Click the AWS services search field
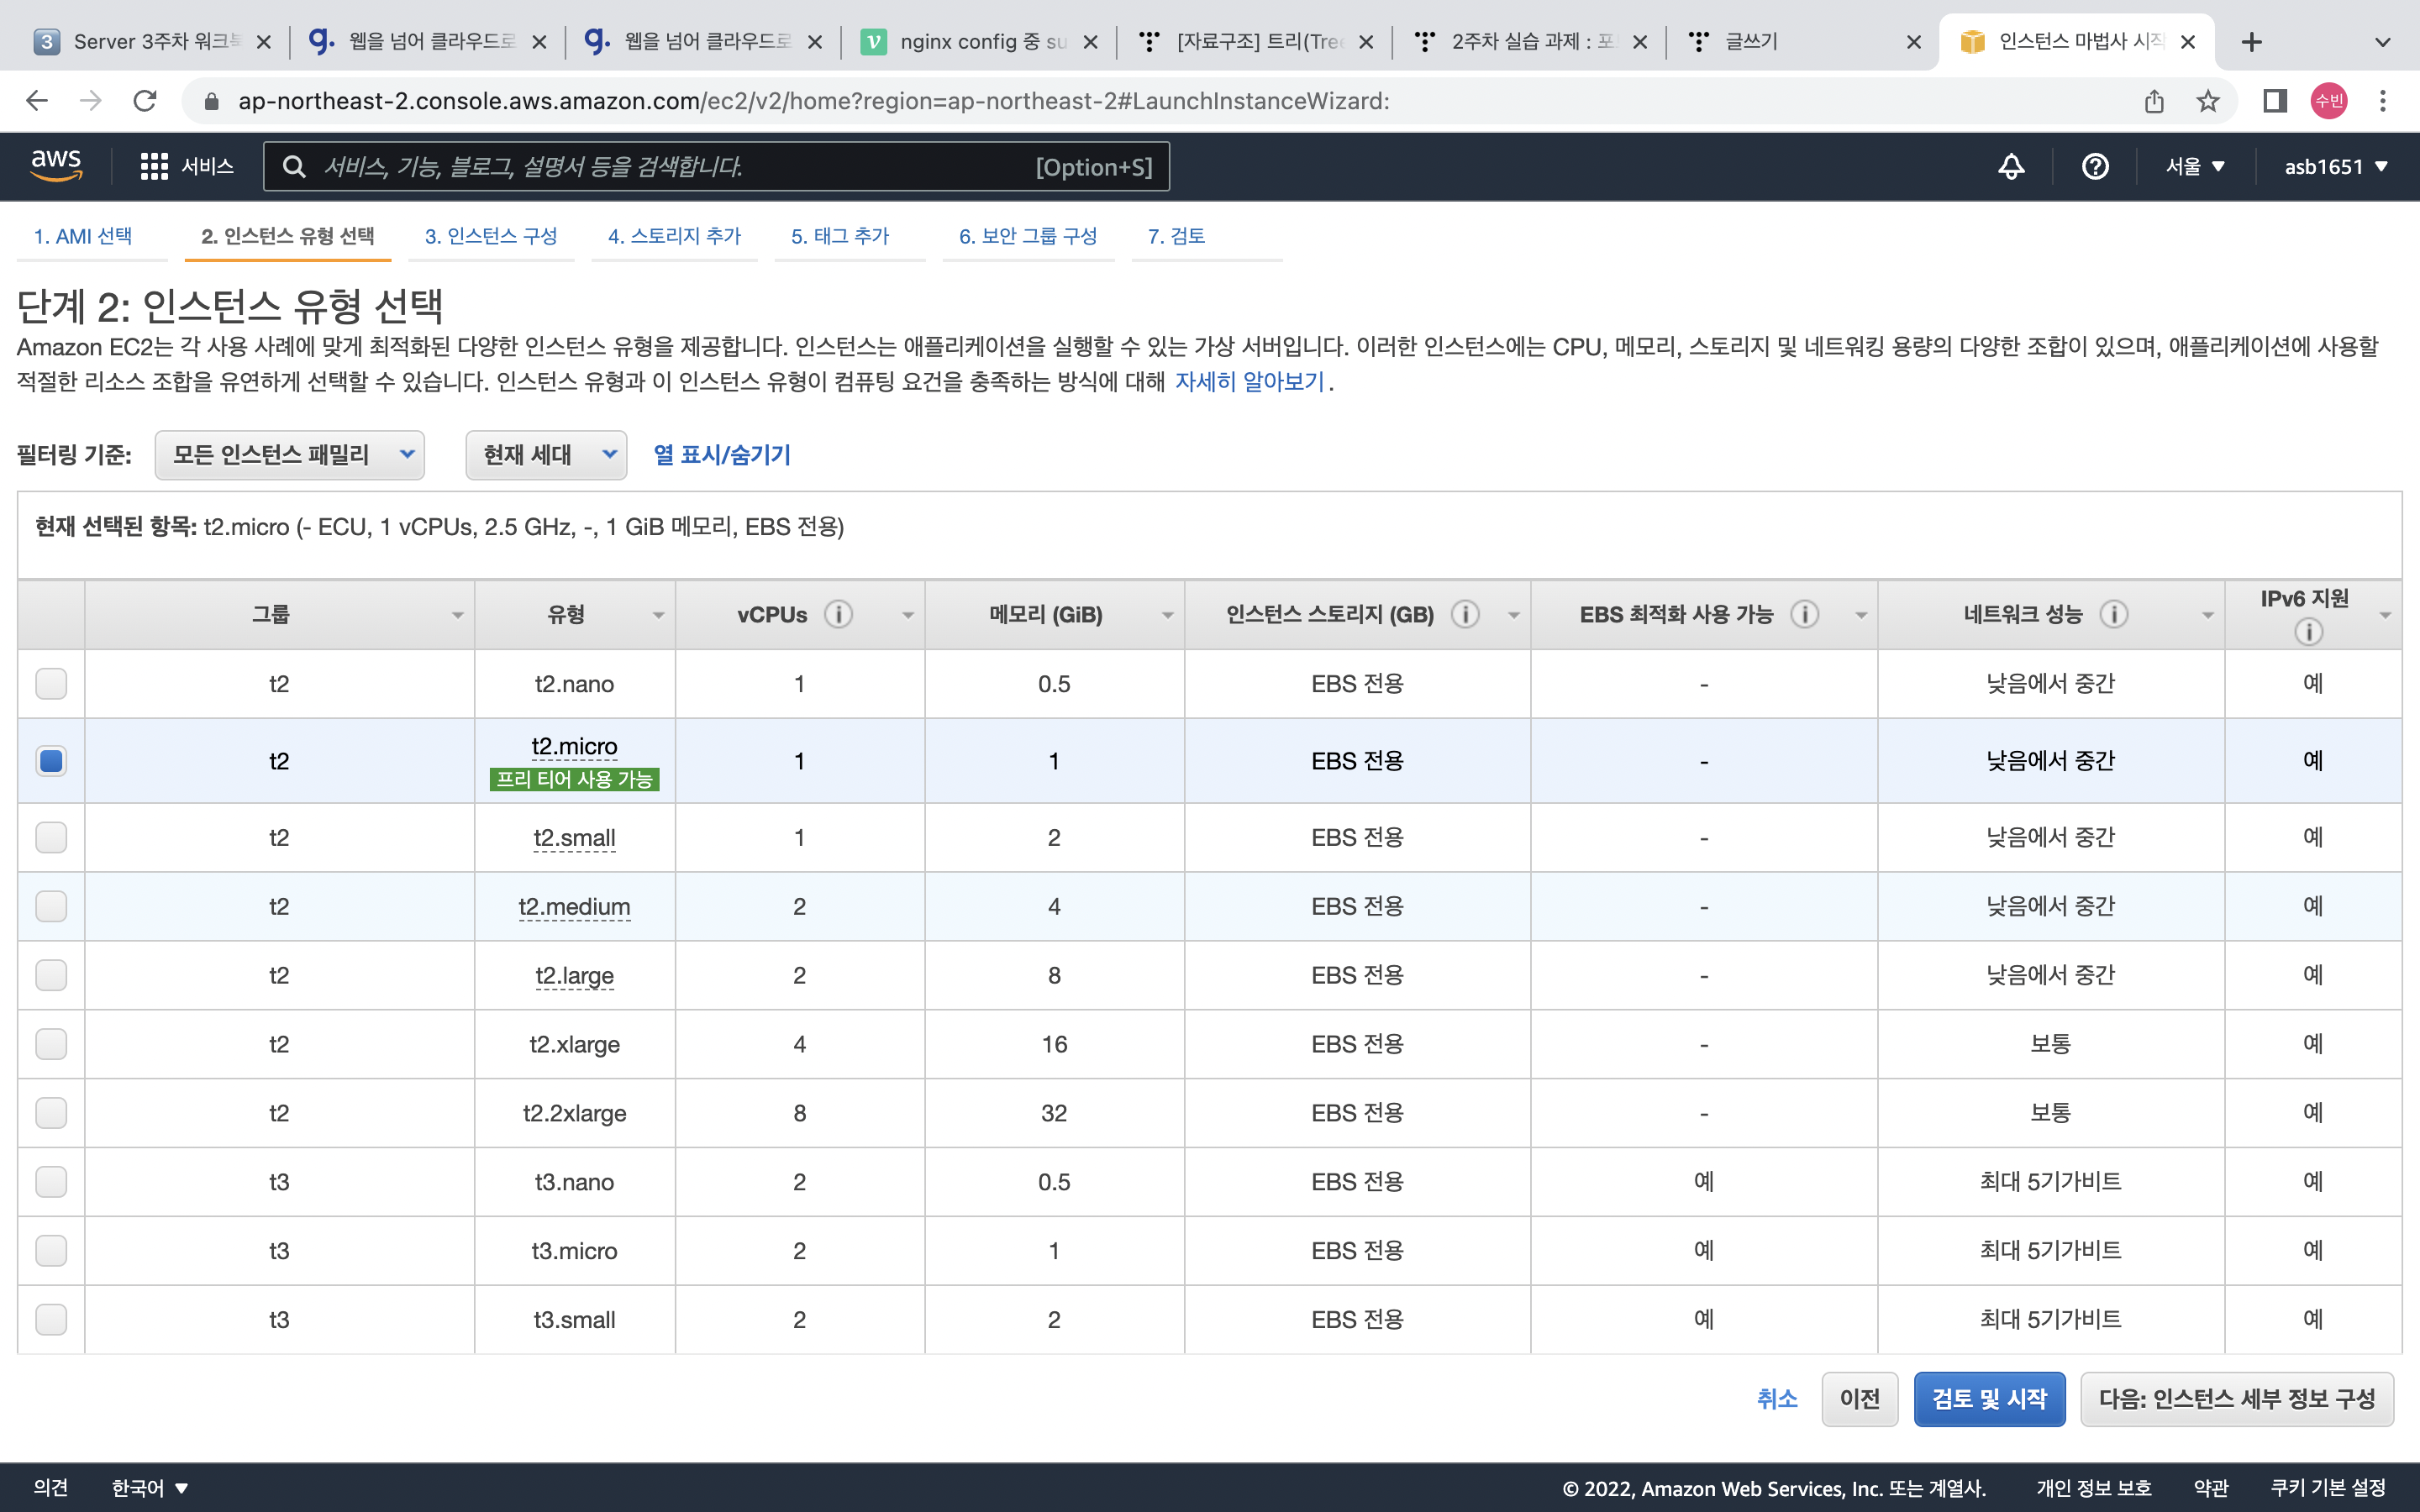 point(660,166)
